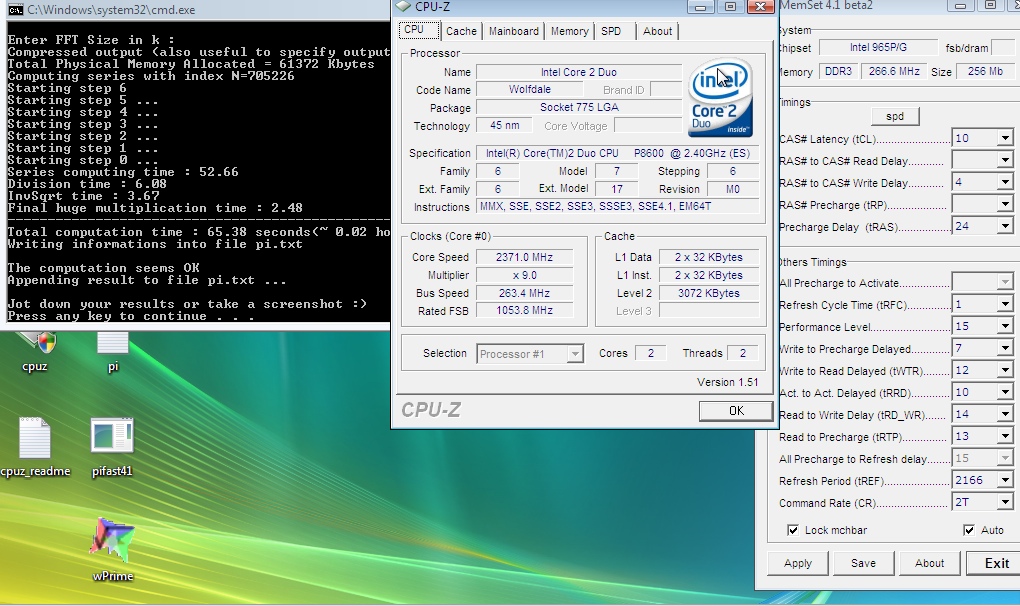Click the Technology value 45 nm

pyautogui.click(x=504, y=125)
